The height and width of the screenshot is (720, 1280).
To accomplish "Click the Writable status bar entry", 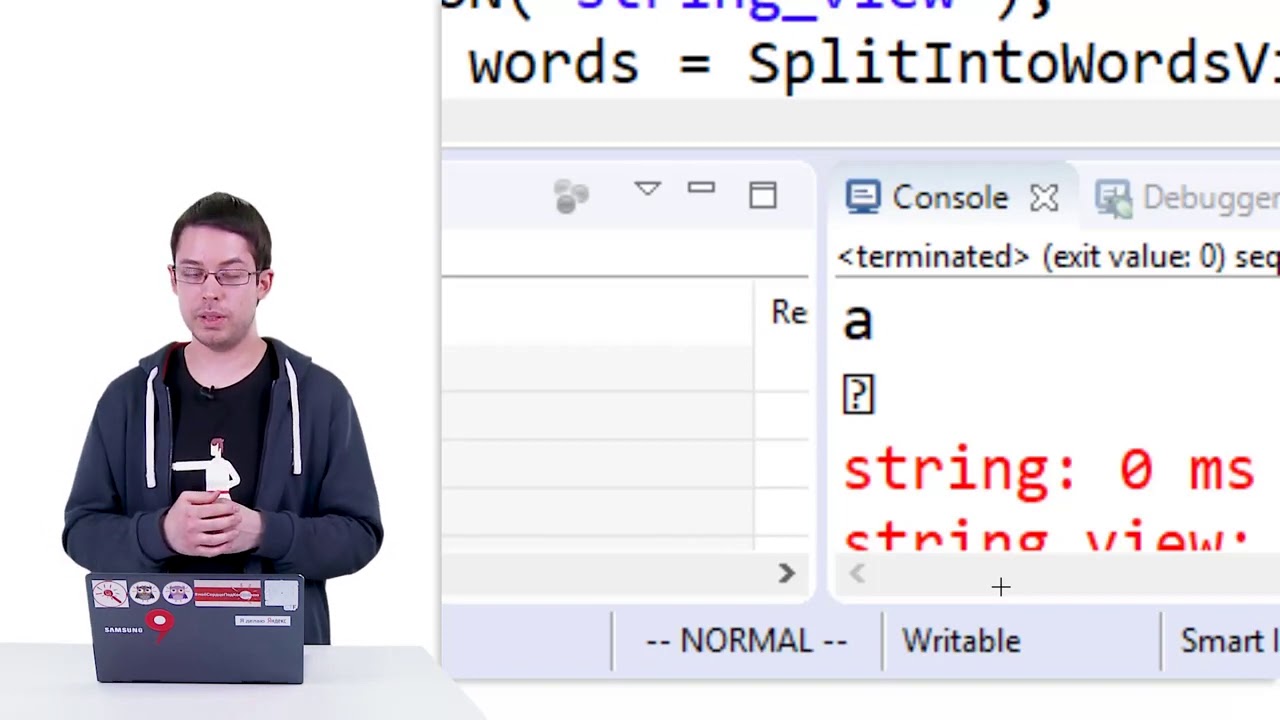I will click(961, 641).
